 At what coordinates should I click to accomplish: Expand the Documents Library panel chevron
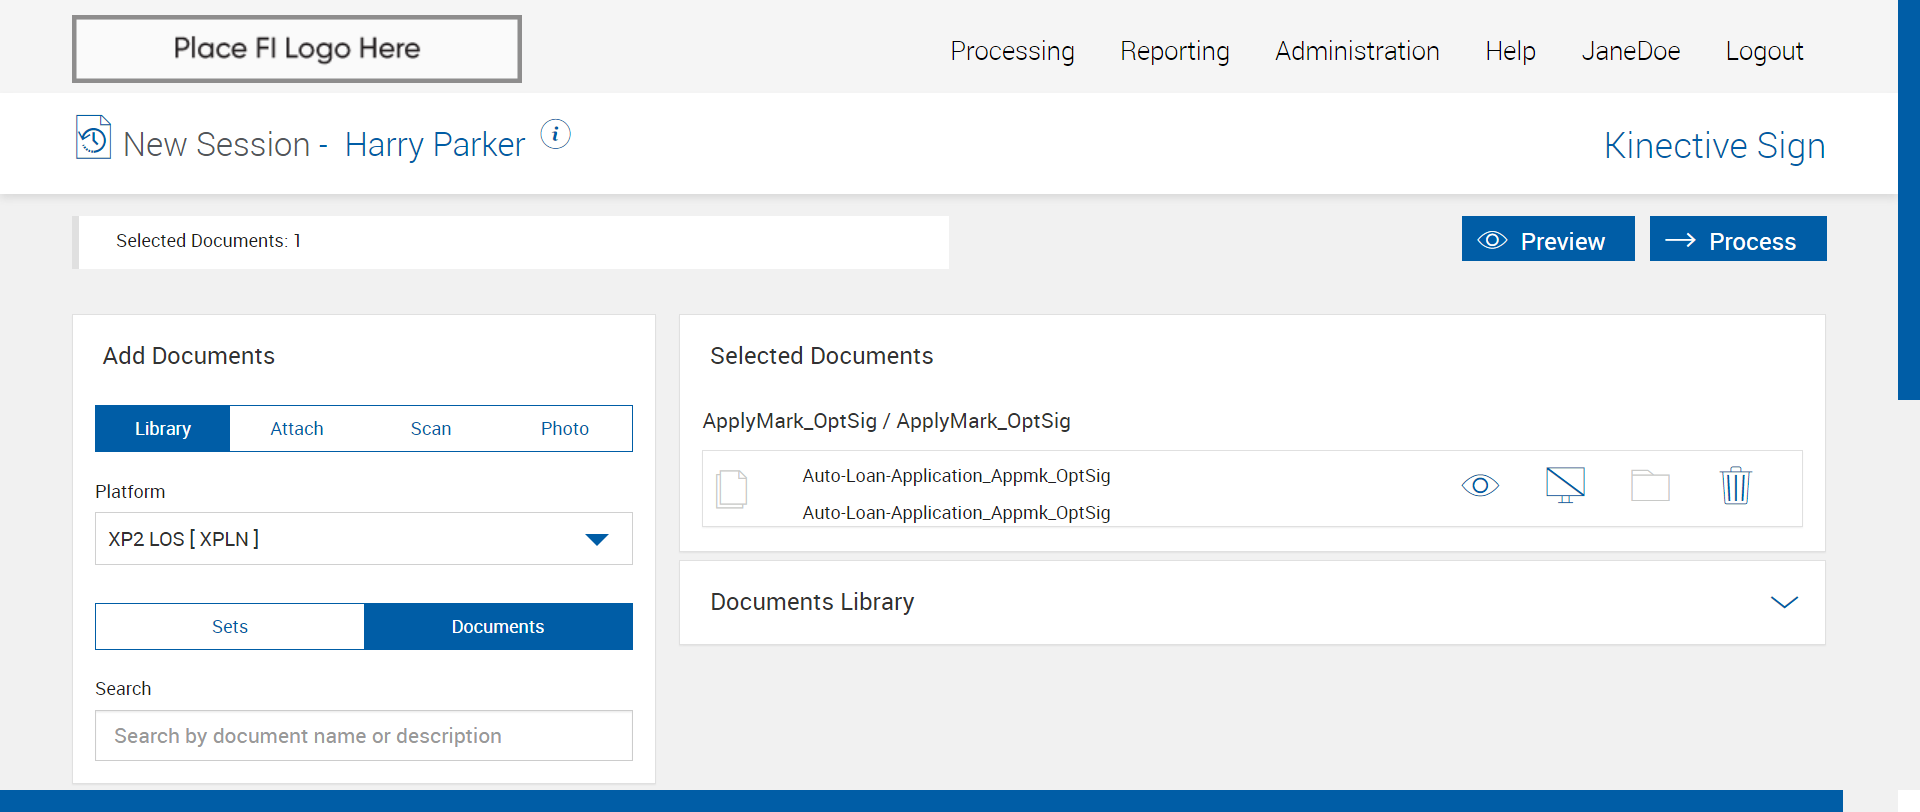pos(1784,602)
